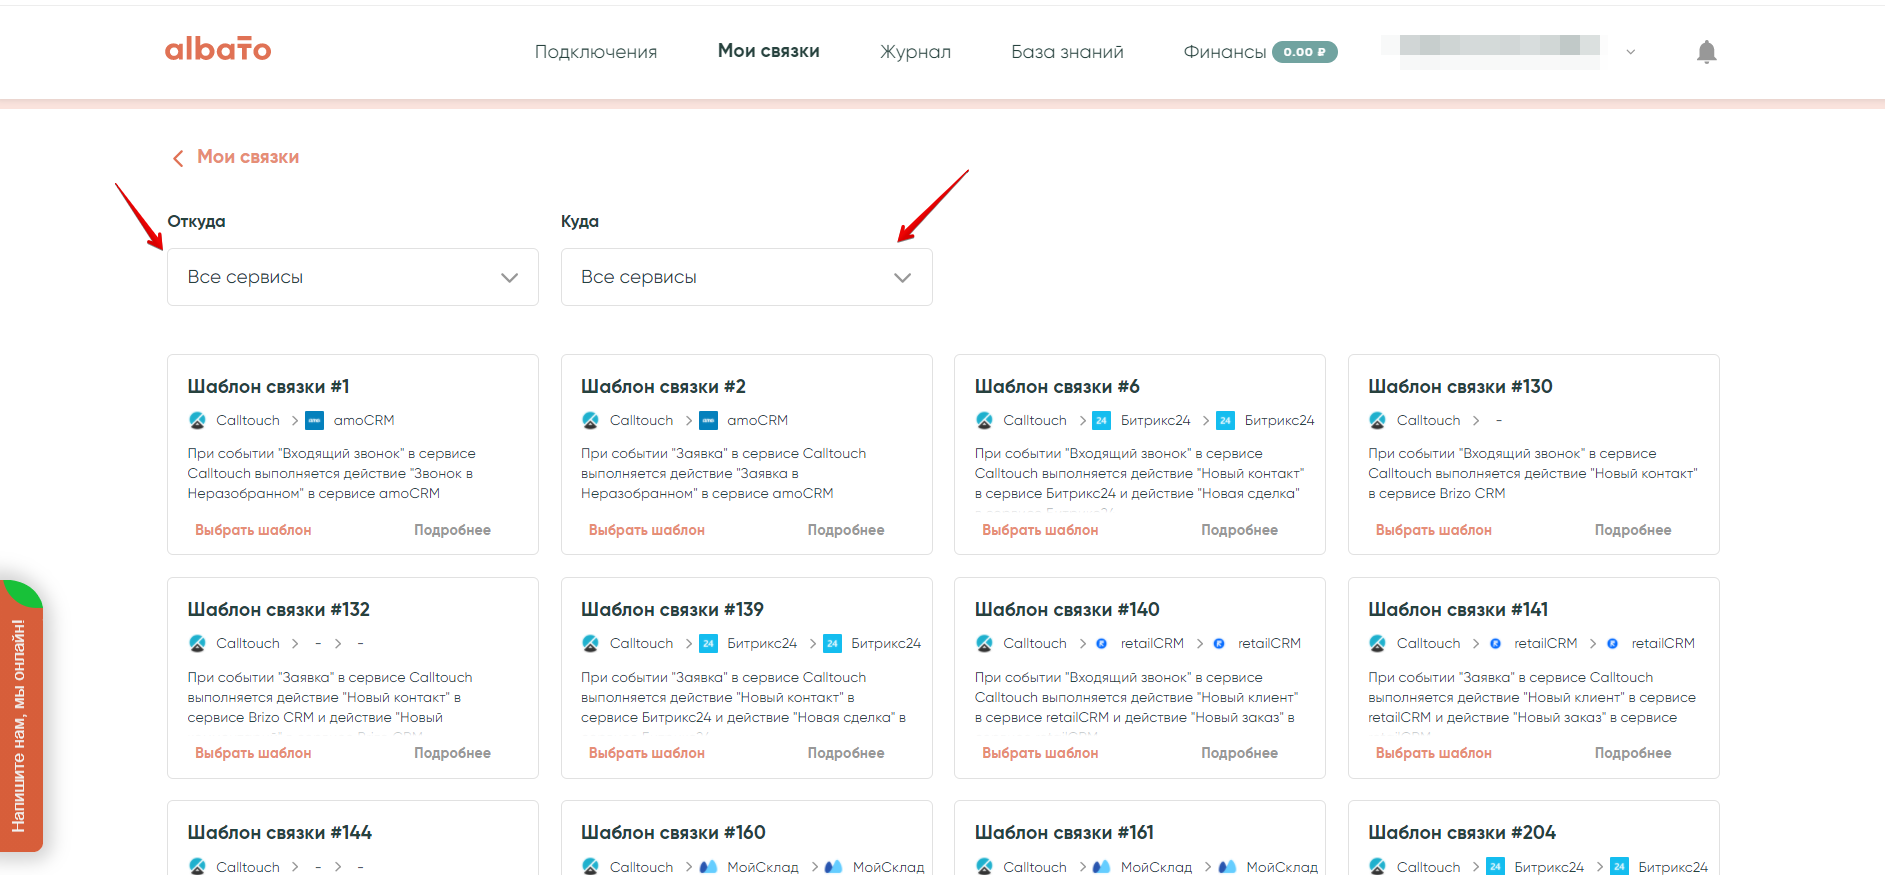The height and width of the screenshot is (875, 1885).
Task: Return via Мои связки breadcrumb link
Action: tap(248, 157)
